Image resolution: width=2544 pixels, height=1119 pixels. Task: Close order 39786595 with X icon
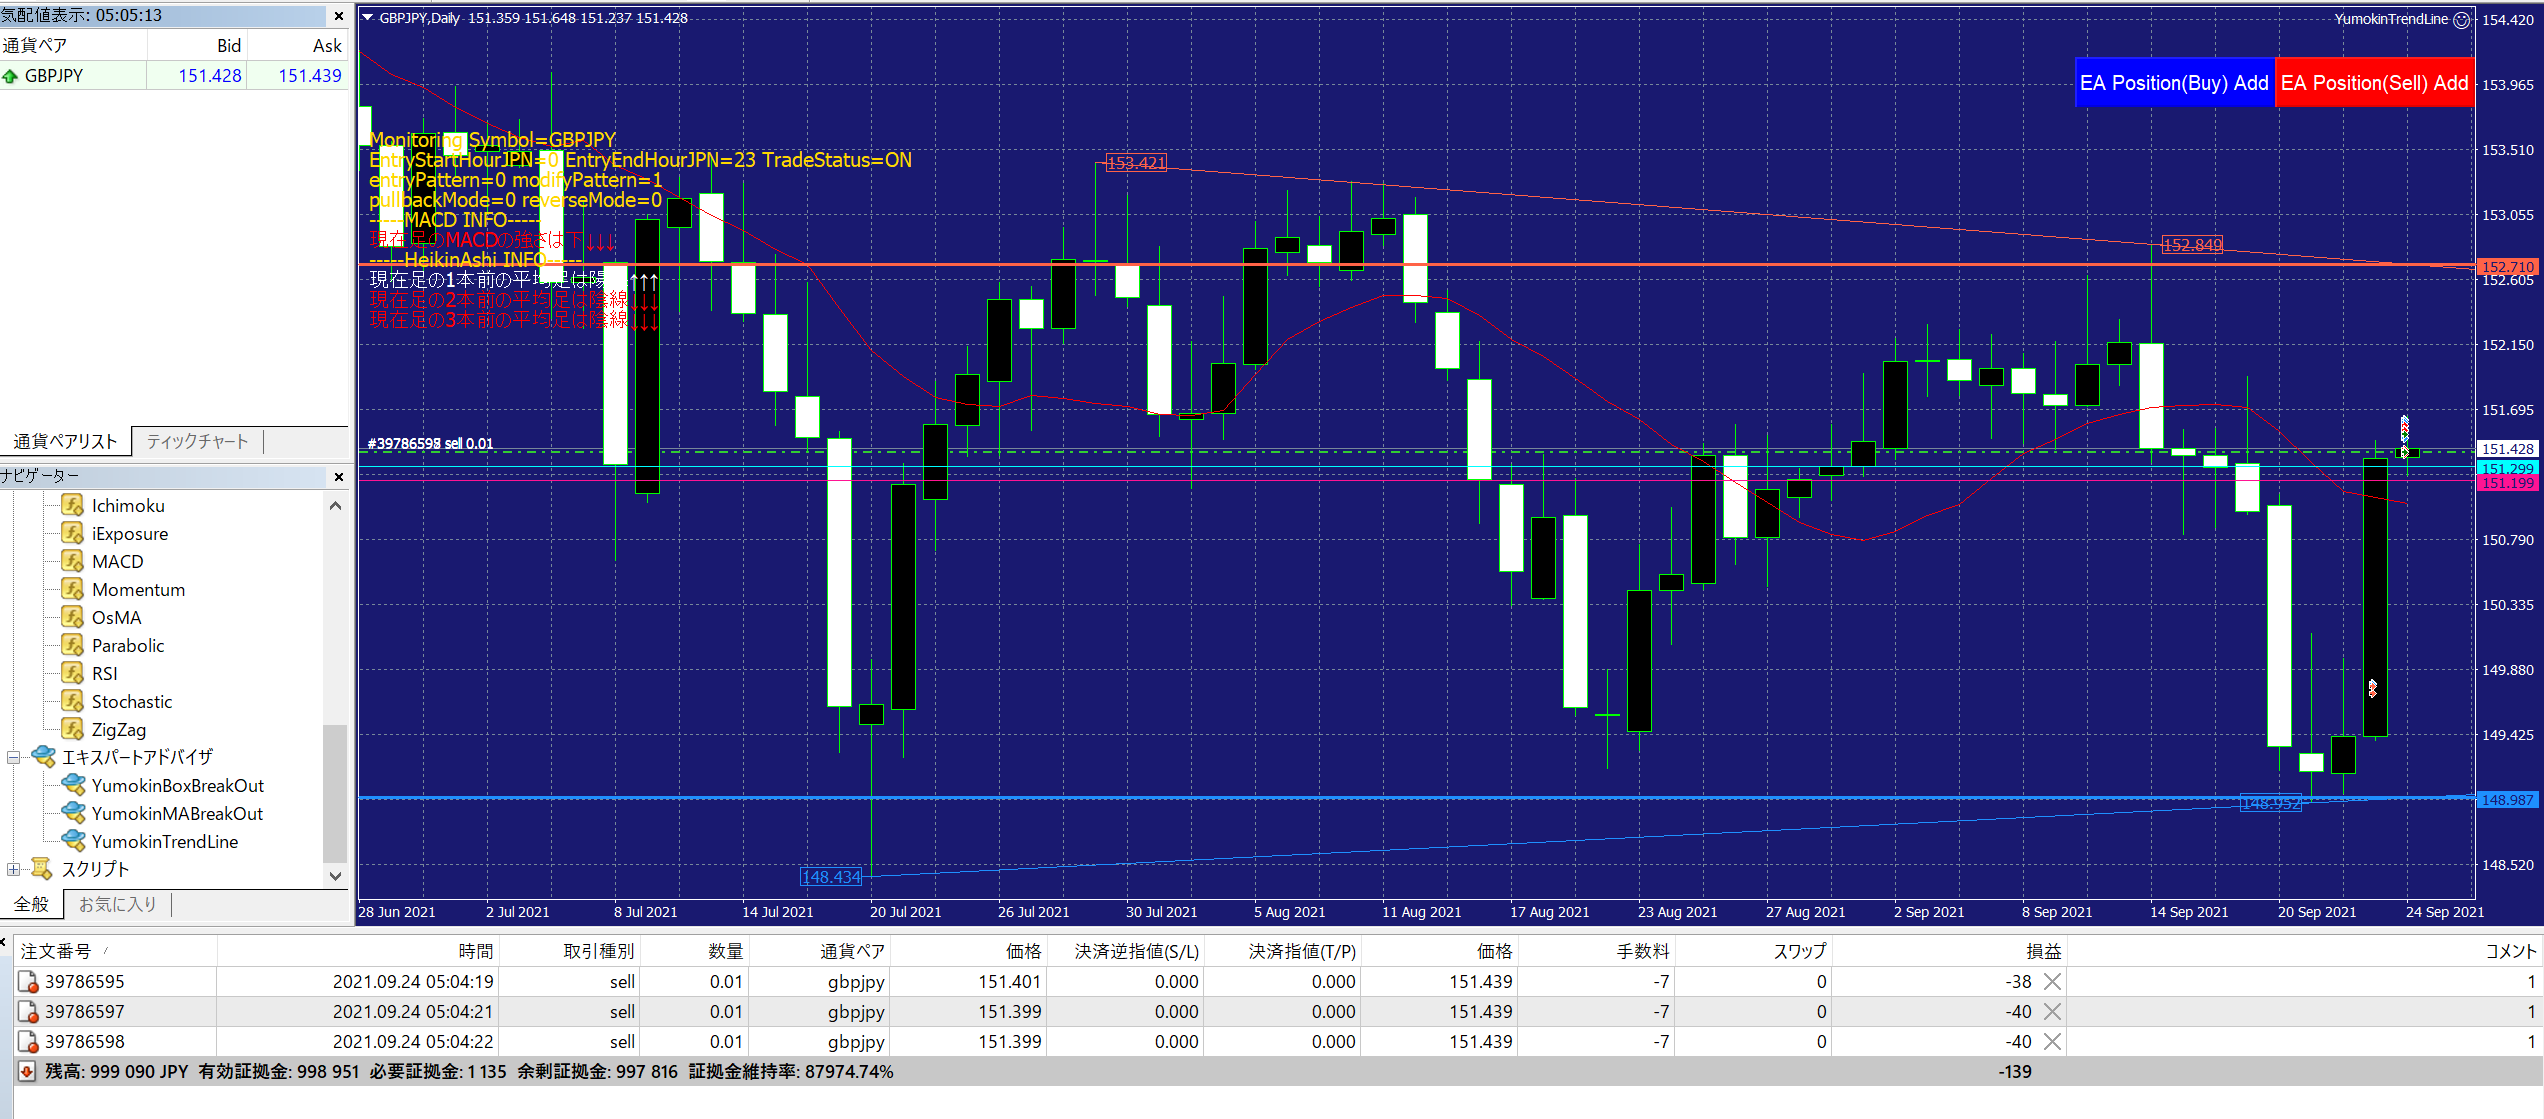(x=2052, y=982)
